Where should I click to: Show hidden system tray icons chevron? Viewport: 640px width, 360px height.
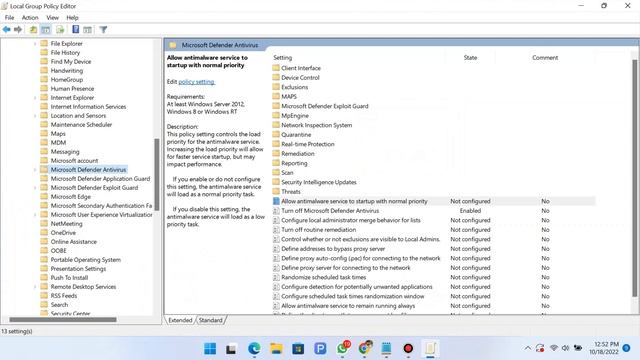(527, 348)
